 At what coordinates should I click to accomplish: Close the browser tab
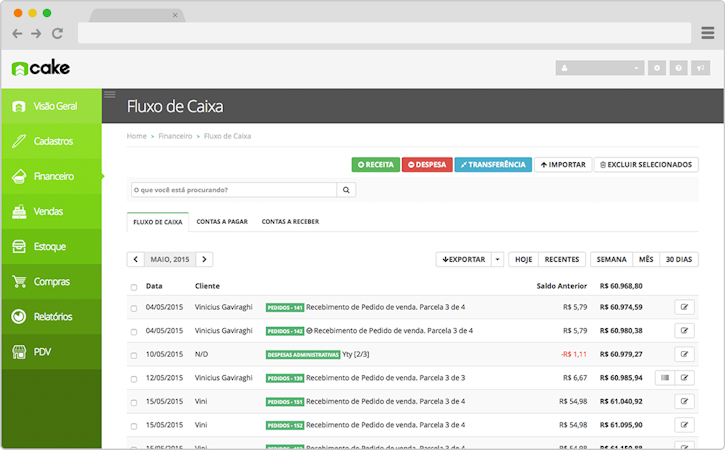click(x=175, y=15)
